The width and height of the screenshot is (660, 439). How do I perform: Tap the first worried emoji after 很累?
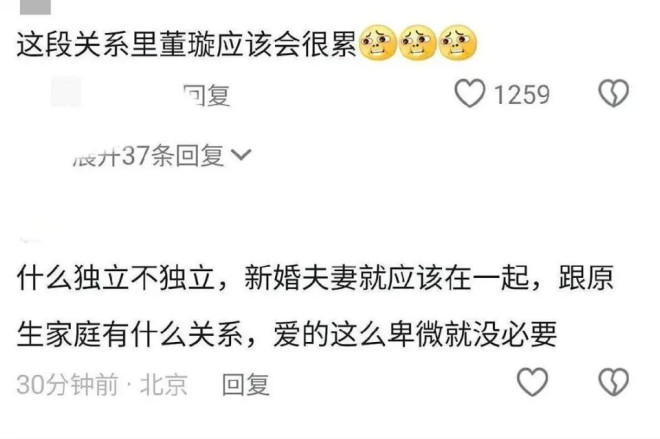[x=378, y=43]
